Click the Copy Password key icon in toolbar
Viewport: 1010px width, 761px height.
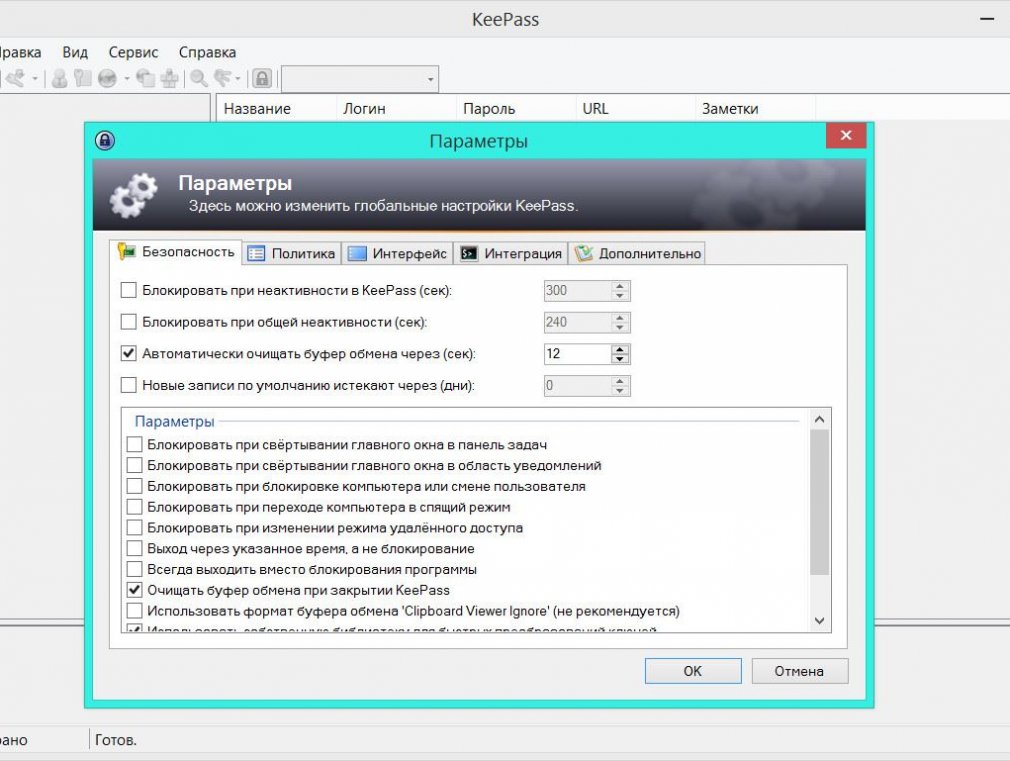(82, 79)
